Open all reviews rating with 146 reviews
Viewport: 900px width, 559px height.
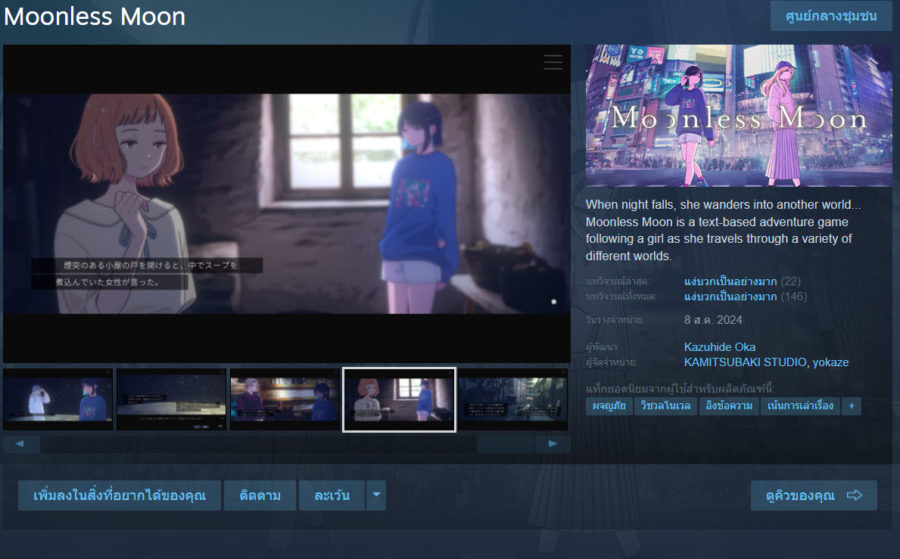(x=745, y=297)
